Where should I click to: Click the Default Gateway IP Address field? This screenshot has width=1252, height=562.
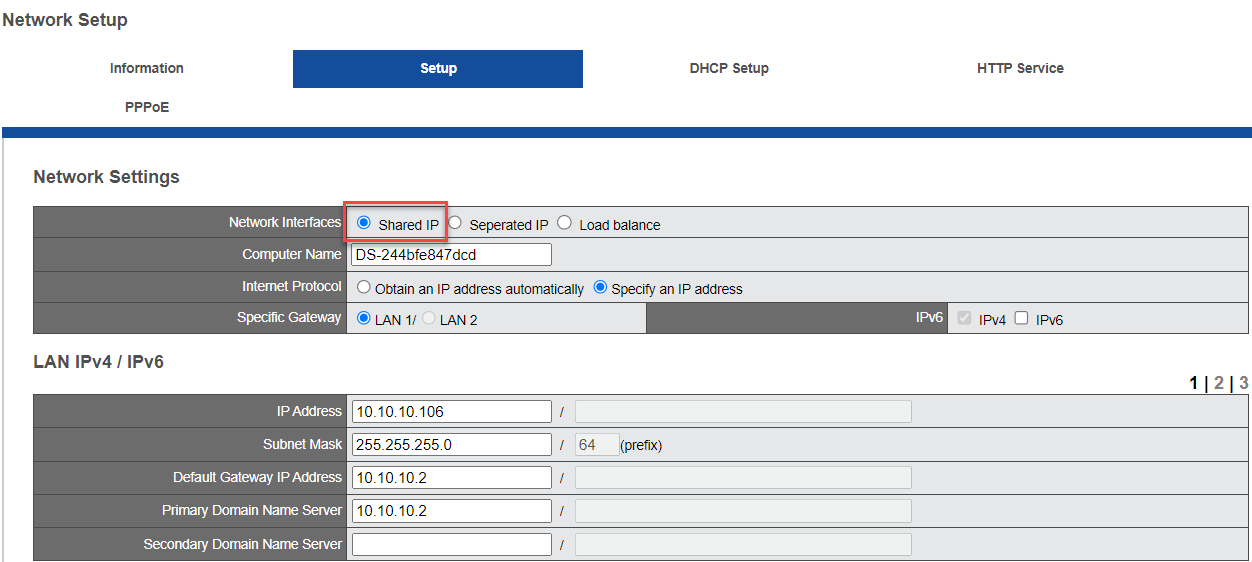tap(451, 478)
